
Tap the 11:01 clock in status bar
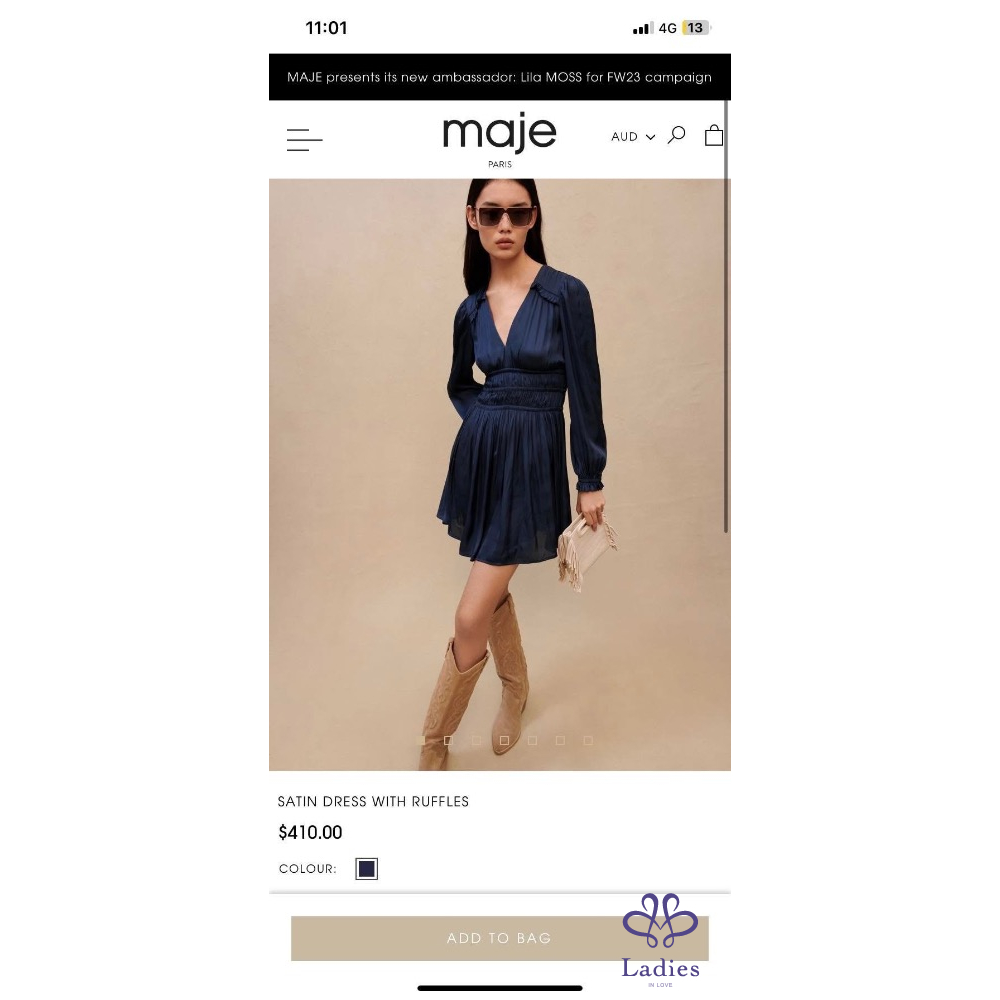tap(326, 28)
